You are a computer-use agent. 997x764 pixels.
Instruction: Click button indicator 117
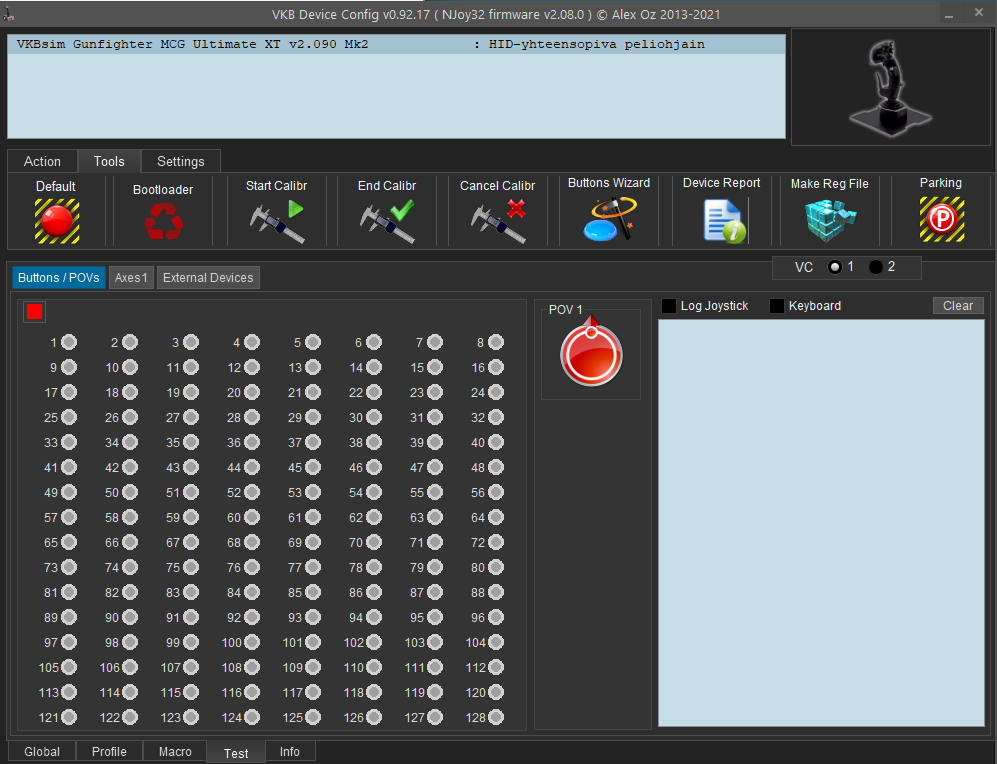click(313, 692)
